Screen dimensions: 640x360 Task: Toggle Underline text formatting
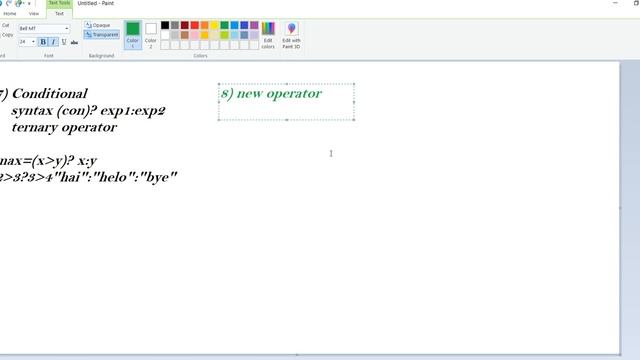pyautogui.click(x=64, y=42)
